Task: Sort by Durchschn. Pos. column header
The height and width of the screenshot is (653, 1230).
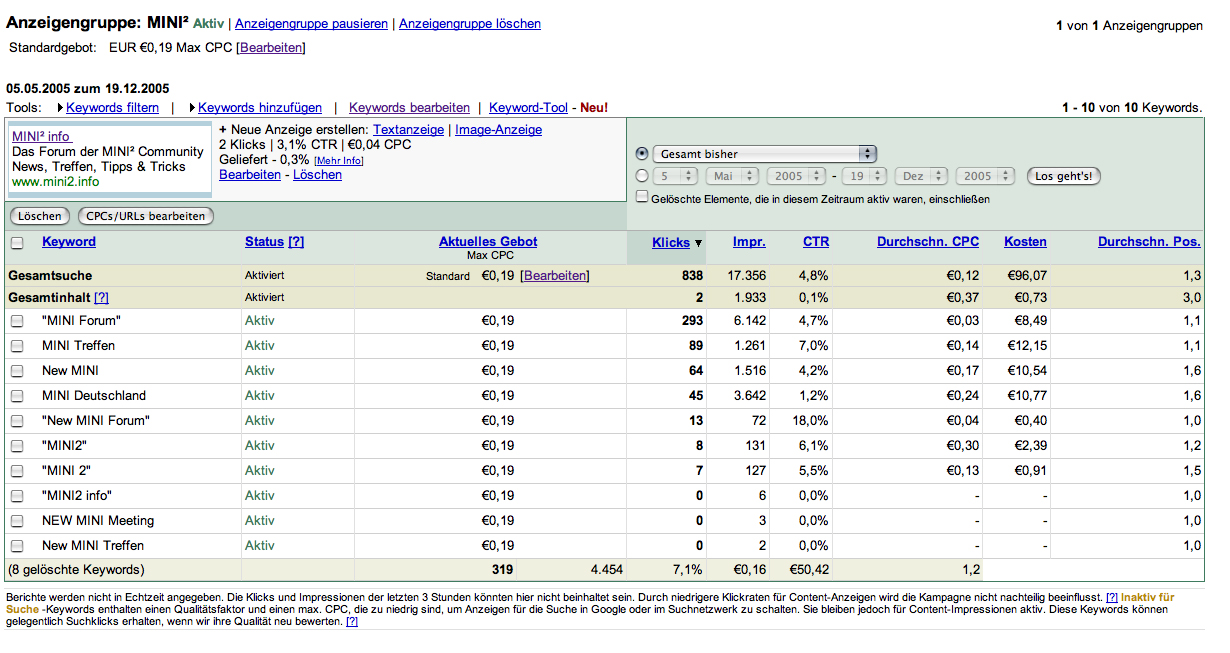Action: pos(1150,242)
